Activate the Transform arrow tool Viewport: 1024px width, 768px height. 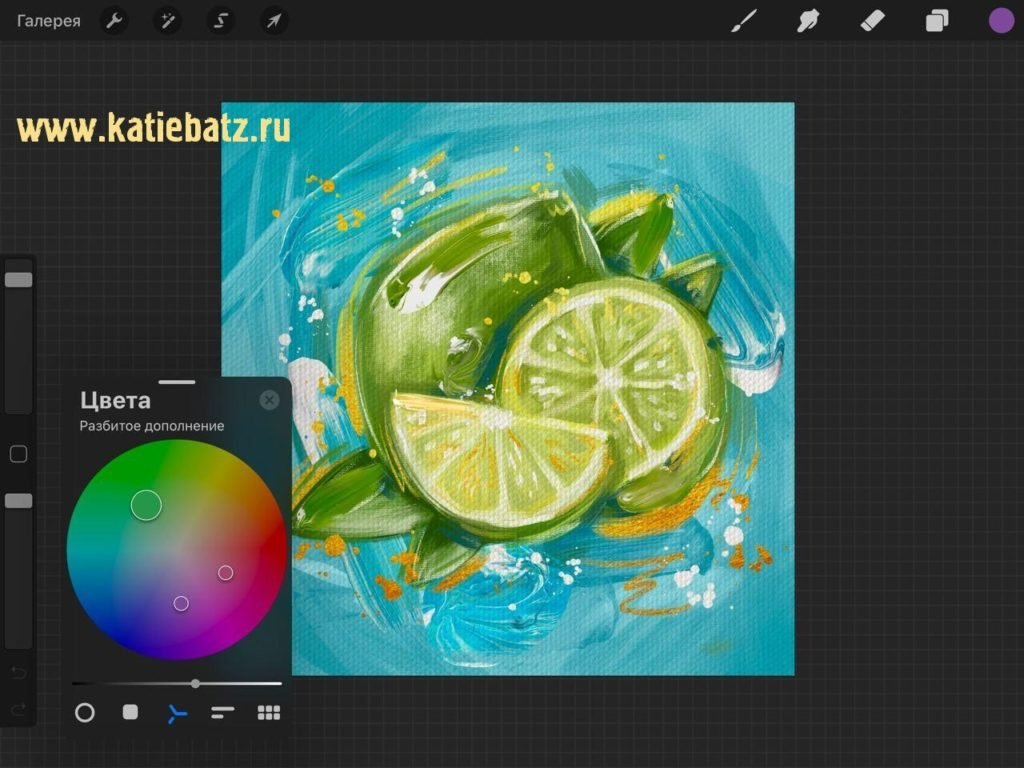point(273,21)
